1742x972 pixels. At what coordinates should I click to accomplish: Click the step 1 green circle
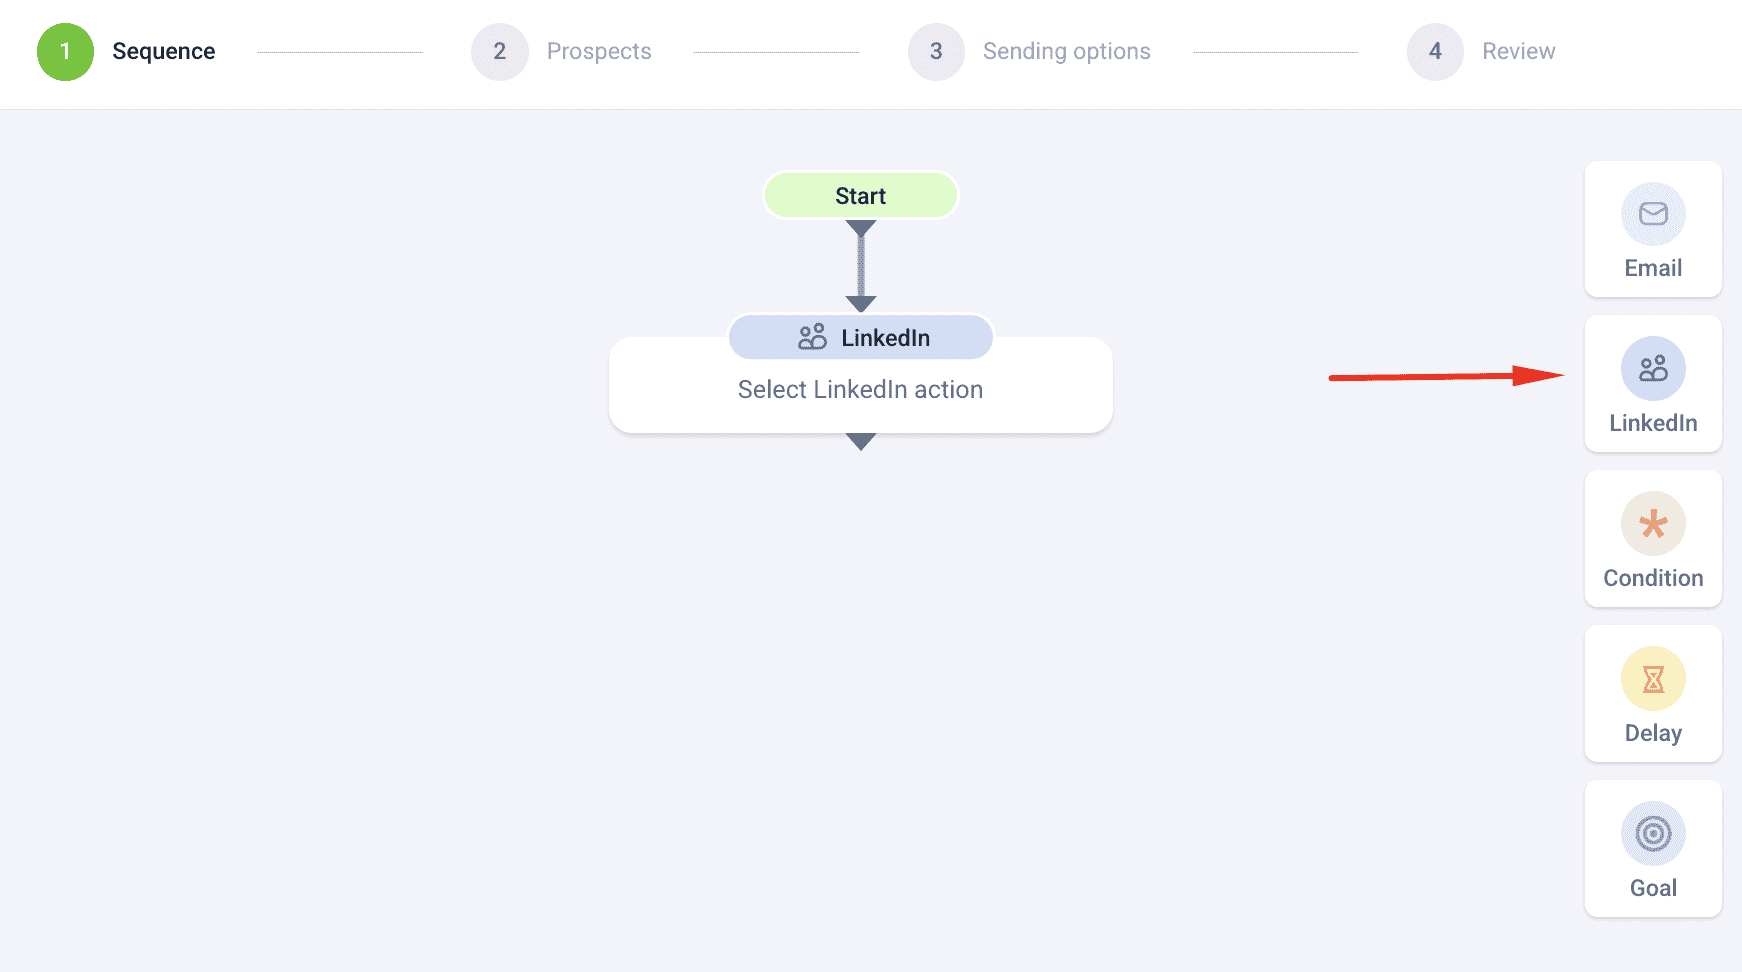coord(65,52)
